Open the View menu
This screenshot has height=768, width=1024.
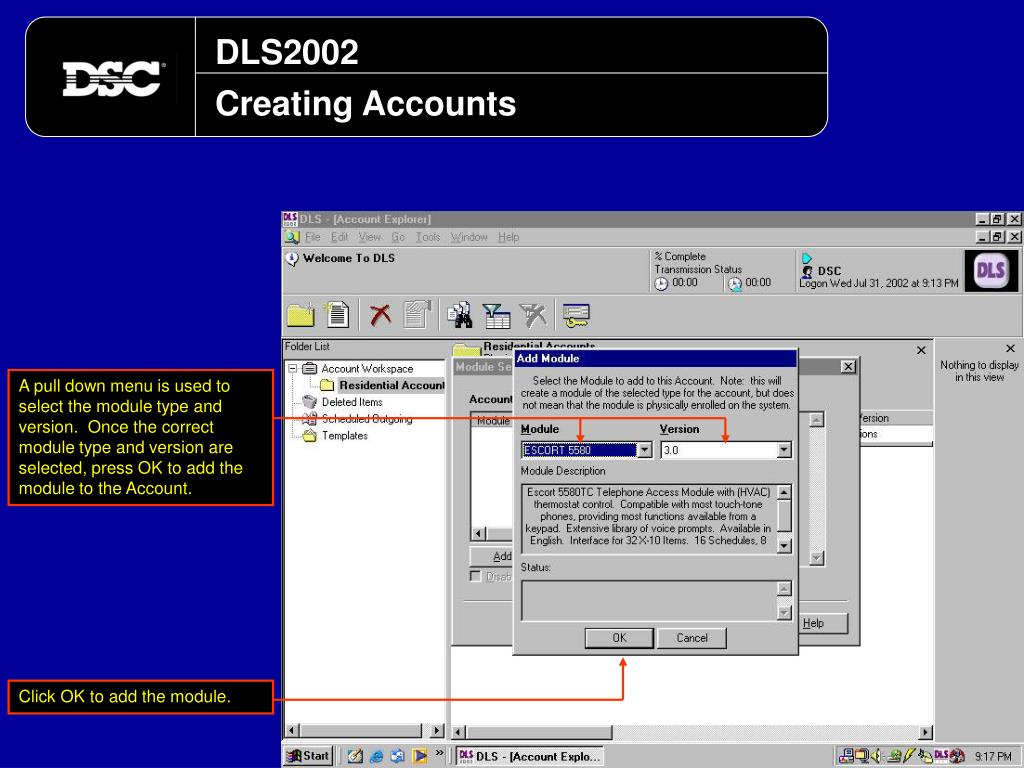point(370,237)
